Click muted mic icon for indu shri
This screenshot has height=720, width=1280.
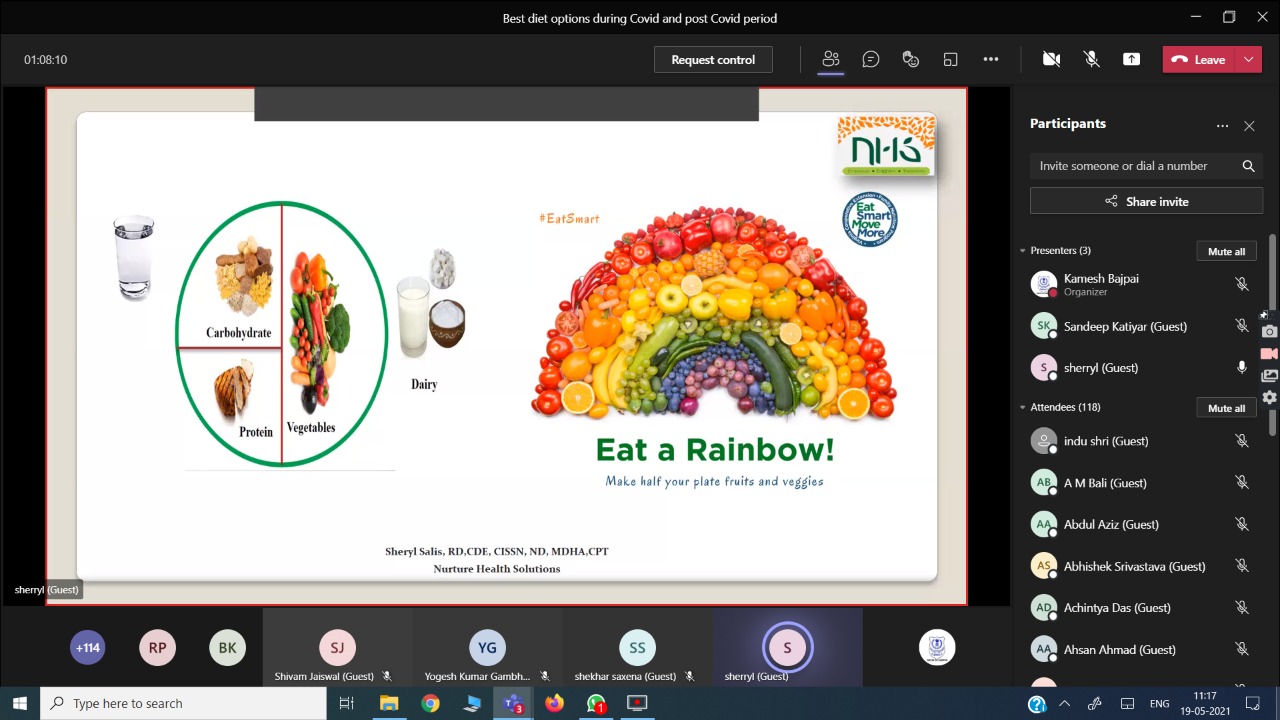[1242, 441]
